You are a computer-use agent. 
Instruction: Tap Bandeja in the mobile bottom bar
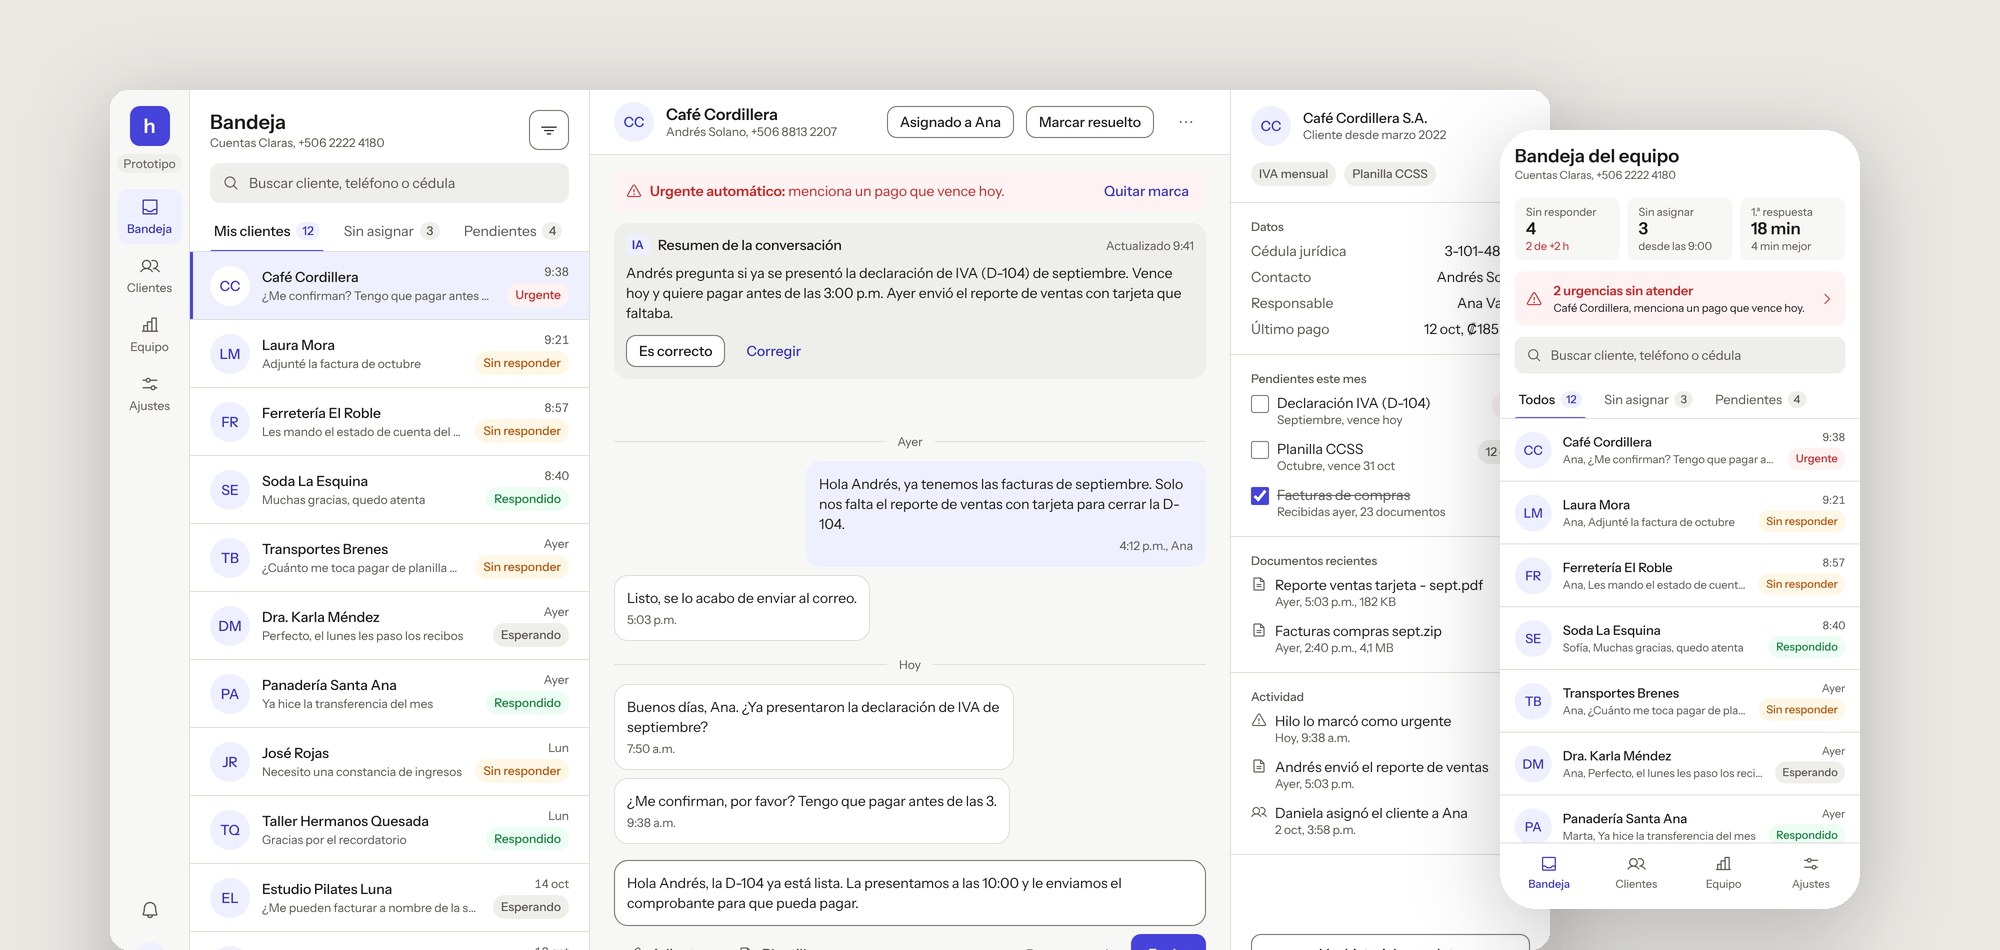click(1548, 872)
